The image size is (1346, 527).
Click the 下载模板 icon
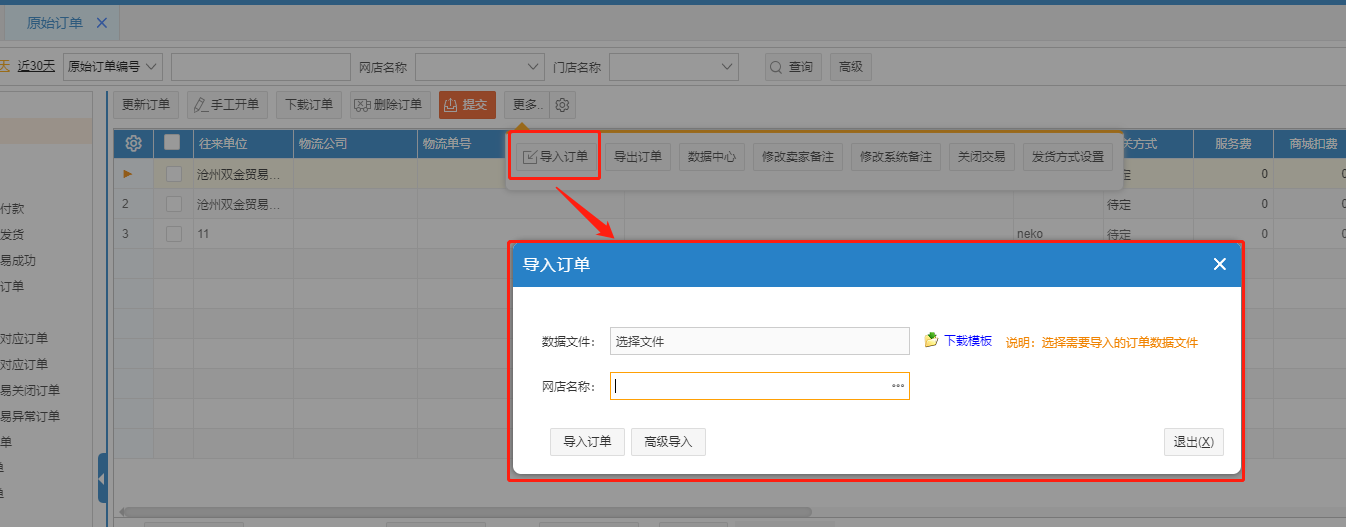931,340
